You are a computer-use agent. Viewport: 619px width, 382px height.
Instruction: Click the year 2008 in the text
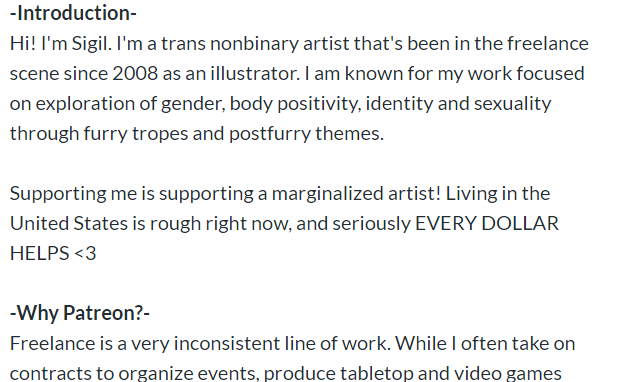coord(135,73)
